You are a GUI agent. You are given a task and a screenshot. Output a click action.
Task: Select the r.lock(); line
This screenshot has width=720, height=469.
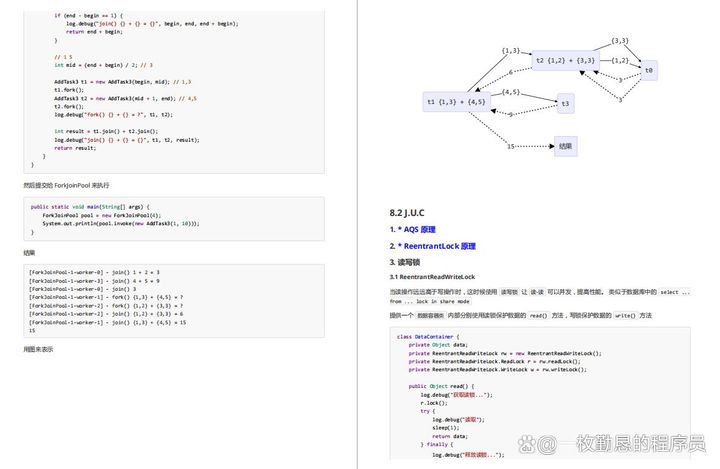tap(434, 403)
